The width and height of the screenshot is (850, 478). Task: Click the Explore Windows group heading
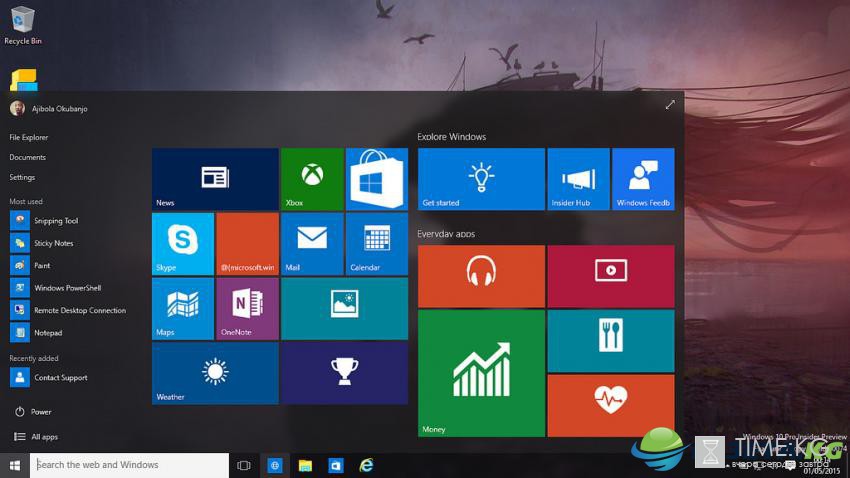click(x=452, y=137)
